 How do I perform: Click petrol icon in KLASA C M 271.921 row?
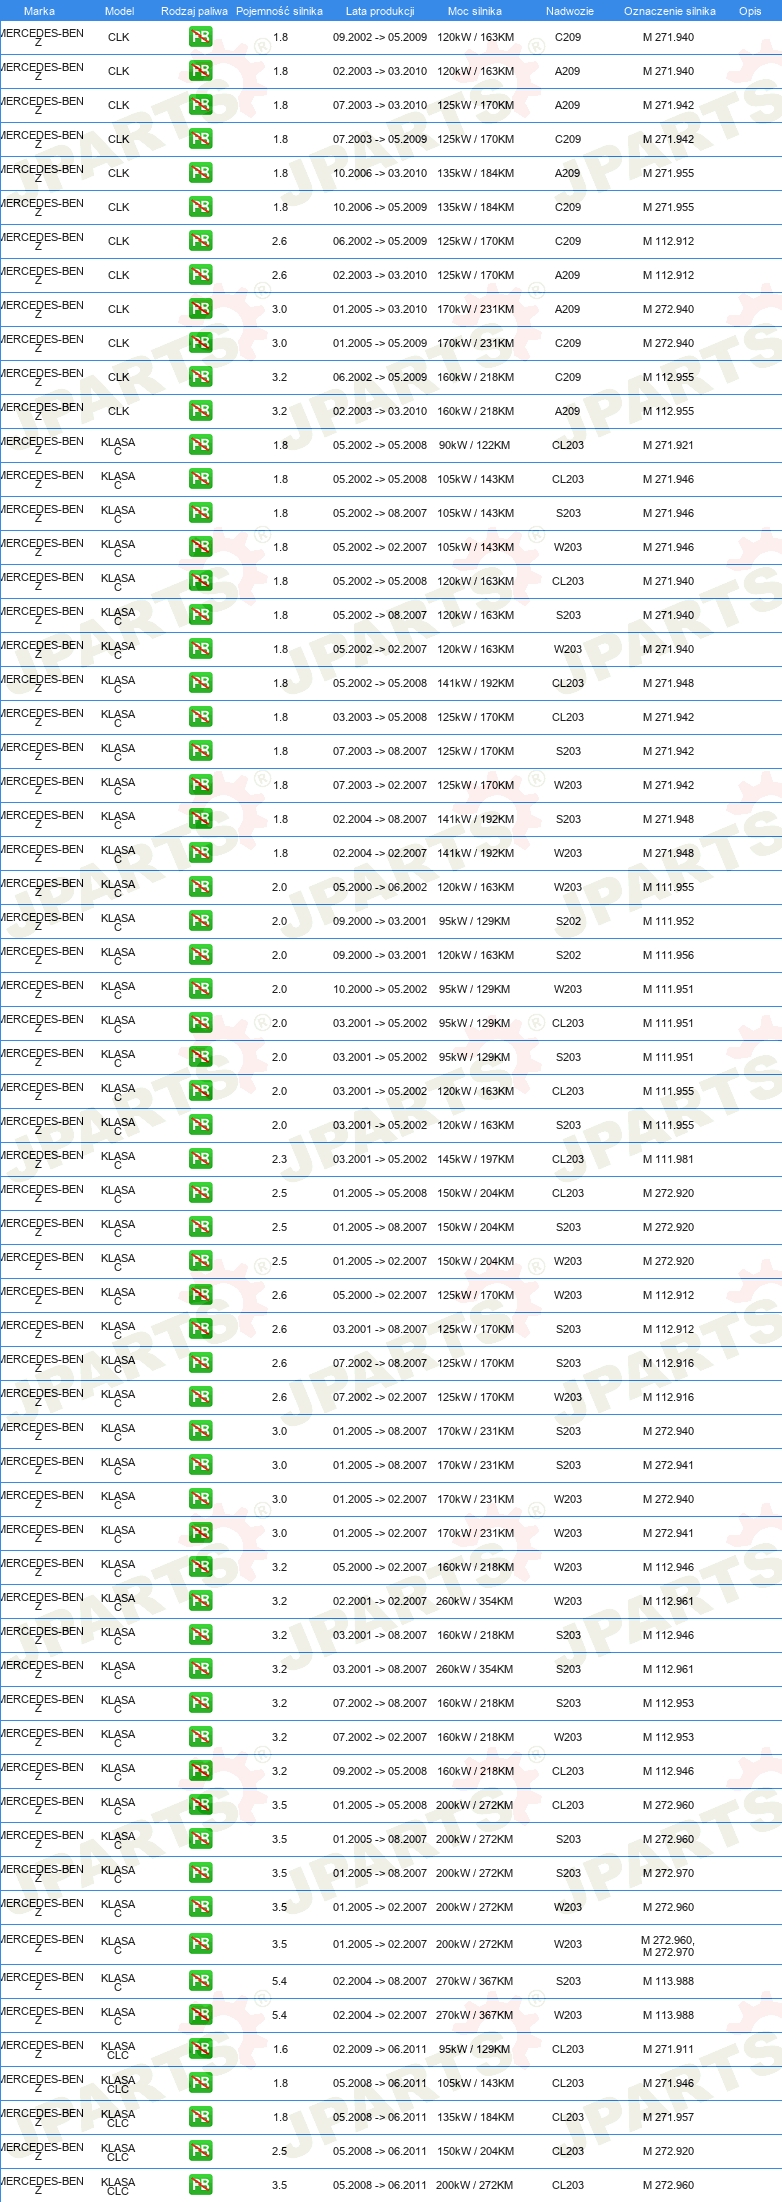click(x=201, y=445)
